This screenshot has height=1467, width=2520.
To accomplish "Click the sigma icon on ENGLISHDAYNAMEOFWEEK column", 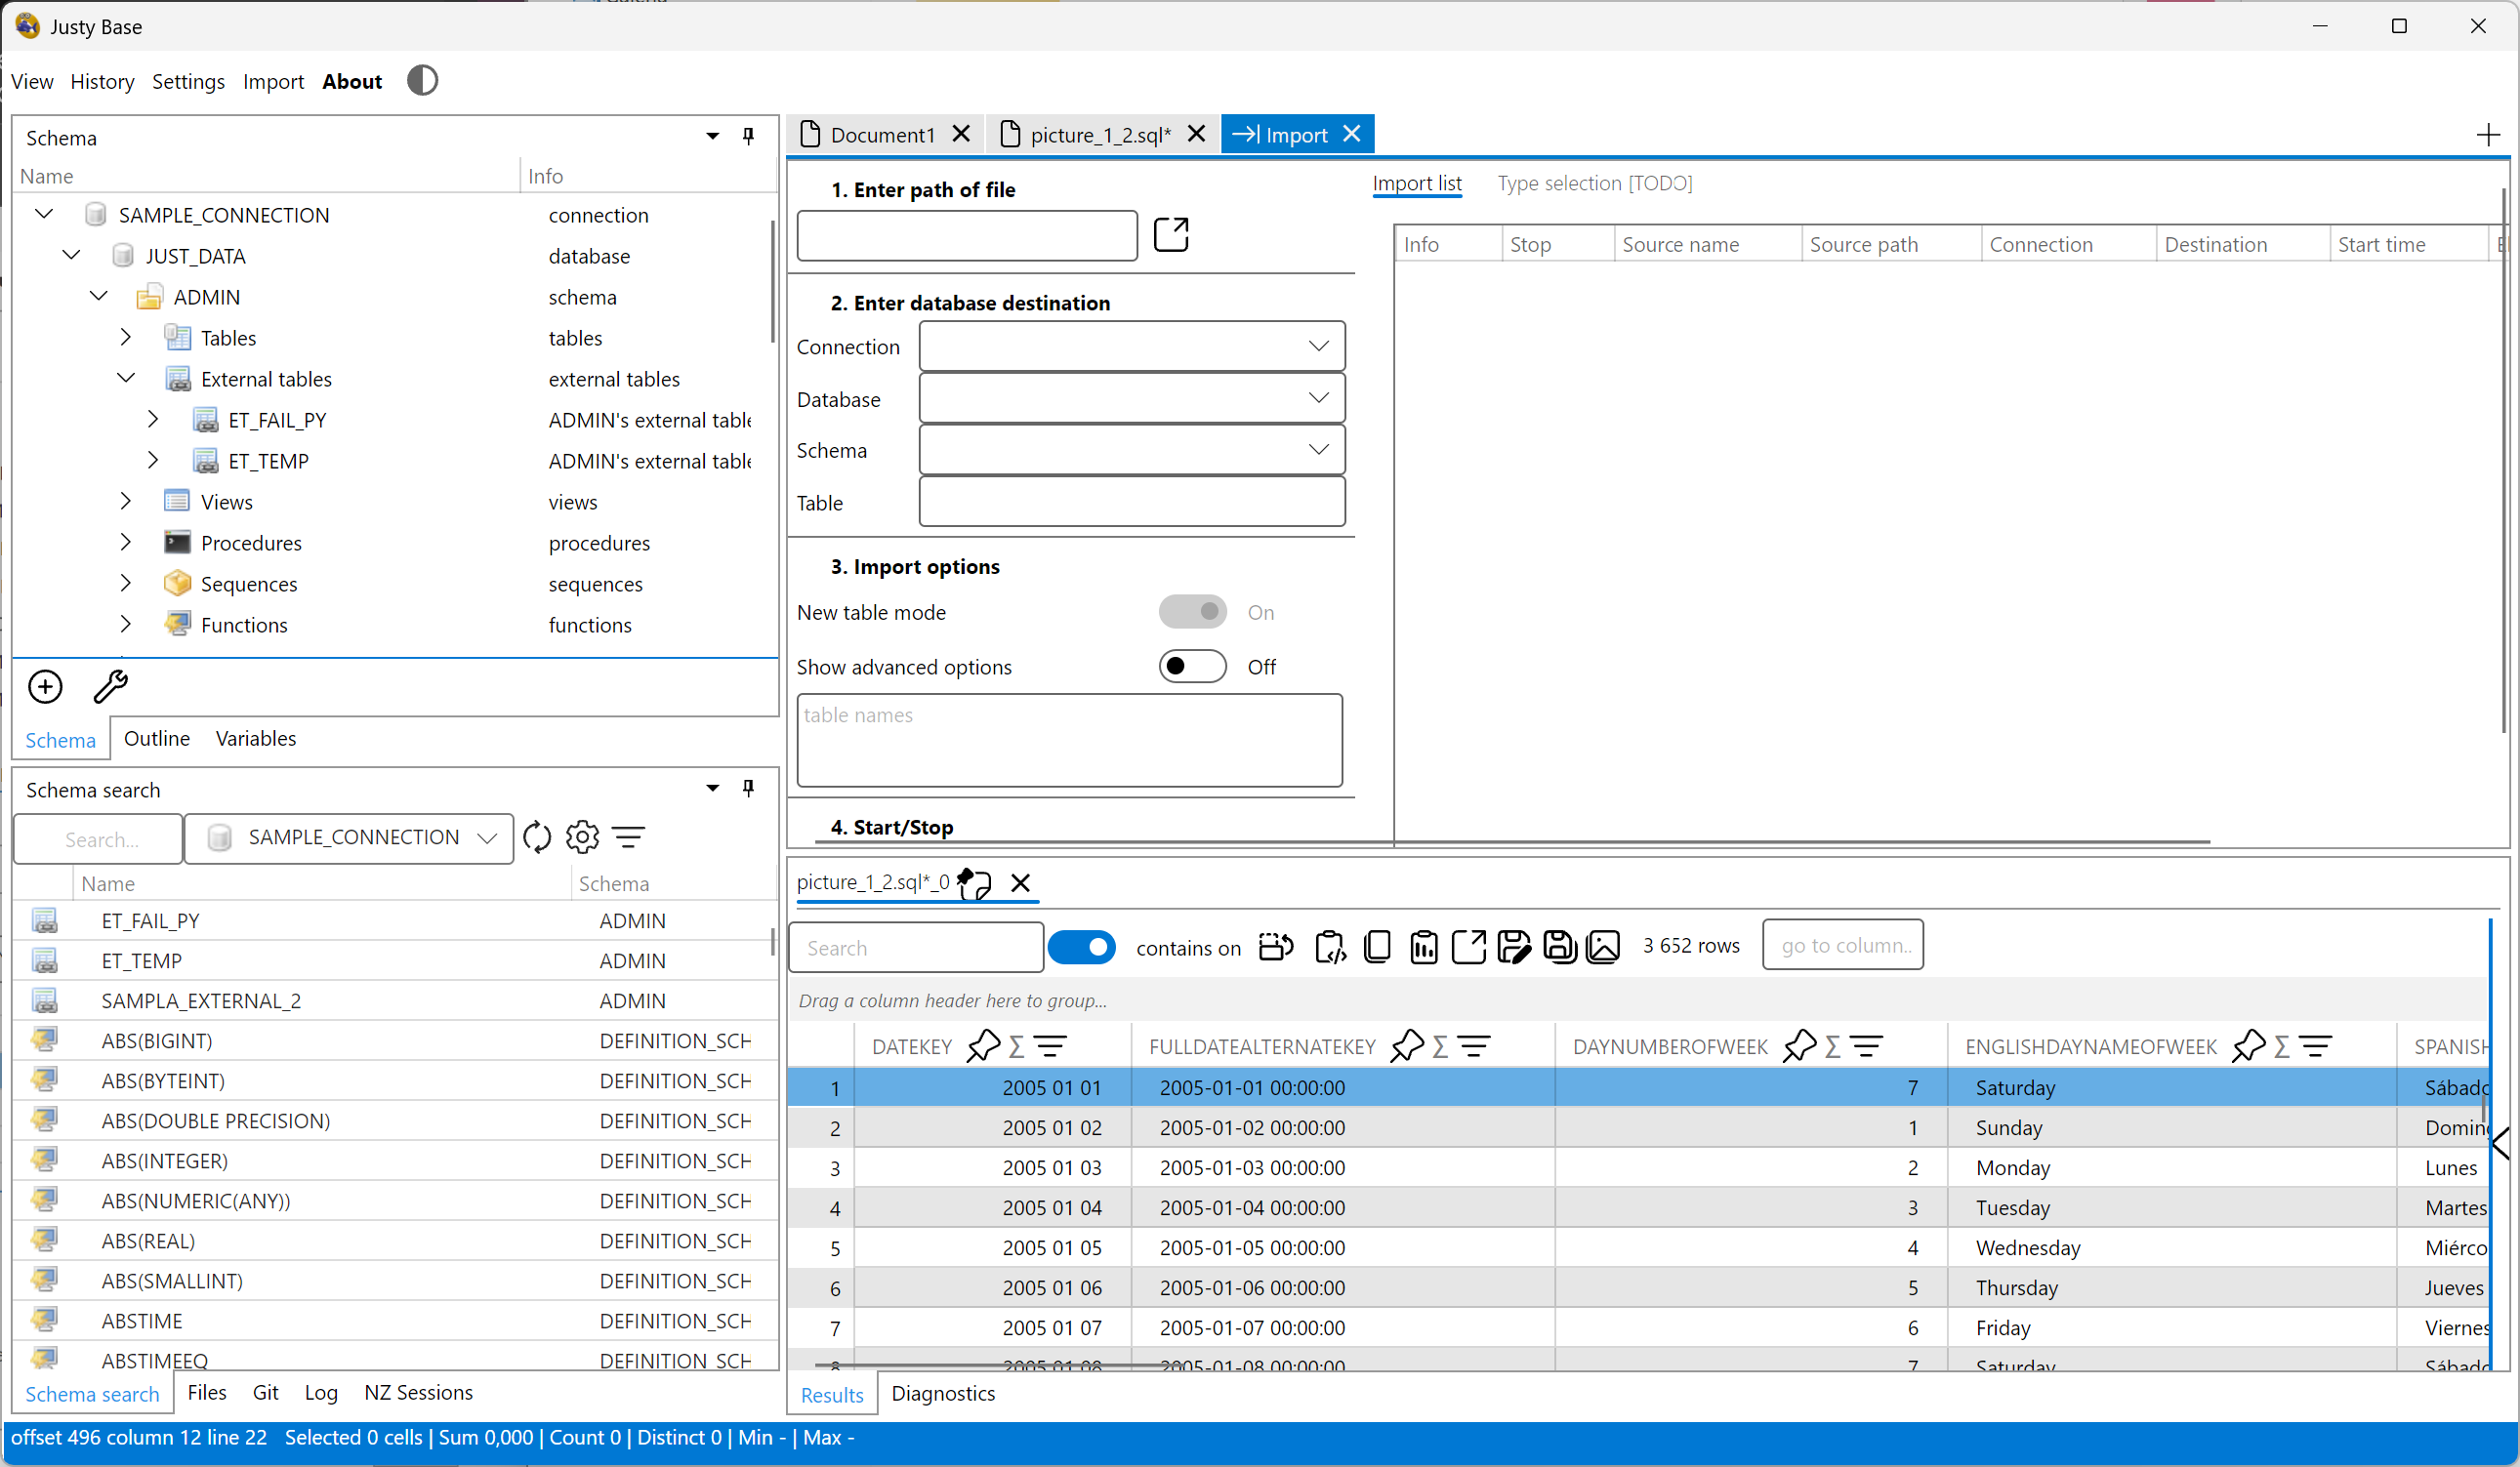I will (x=2281, y=1047).
